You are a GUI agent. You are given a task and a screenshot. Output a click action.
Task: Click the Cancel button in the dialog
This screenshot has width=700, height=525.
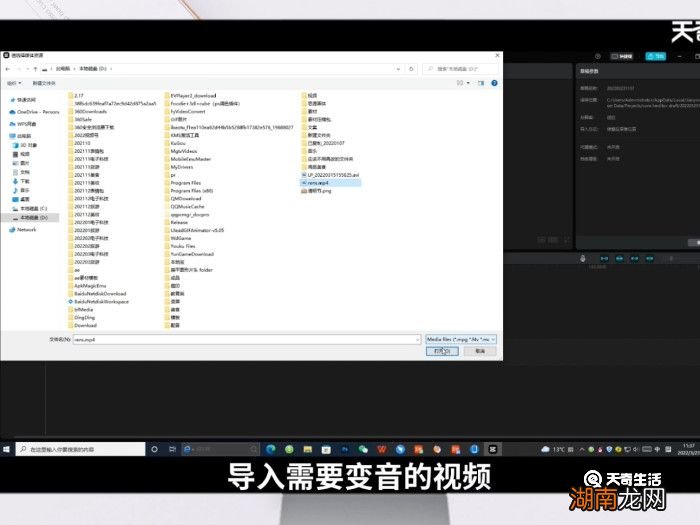coord(480,351)
